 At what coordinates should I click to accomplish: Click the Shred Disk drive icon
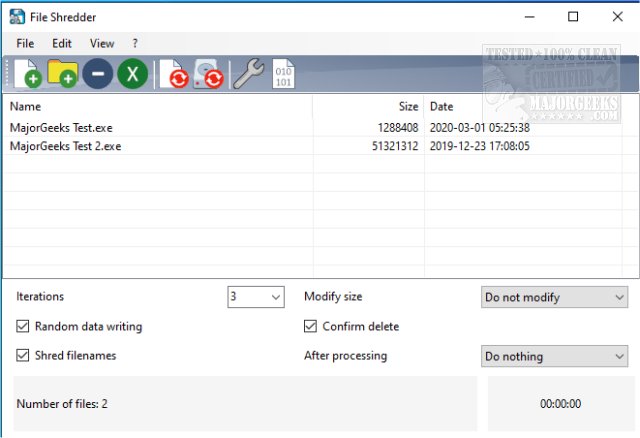(208, 75)
